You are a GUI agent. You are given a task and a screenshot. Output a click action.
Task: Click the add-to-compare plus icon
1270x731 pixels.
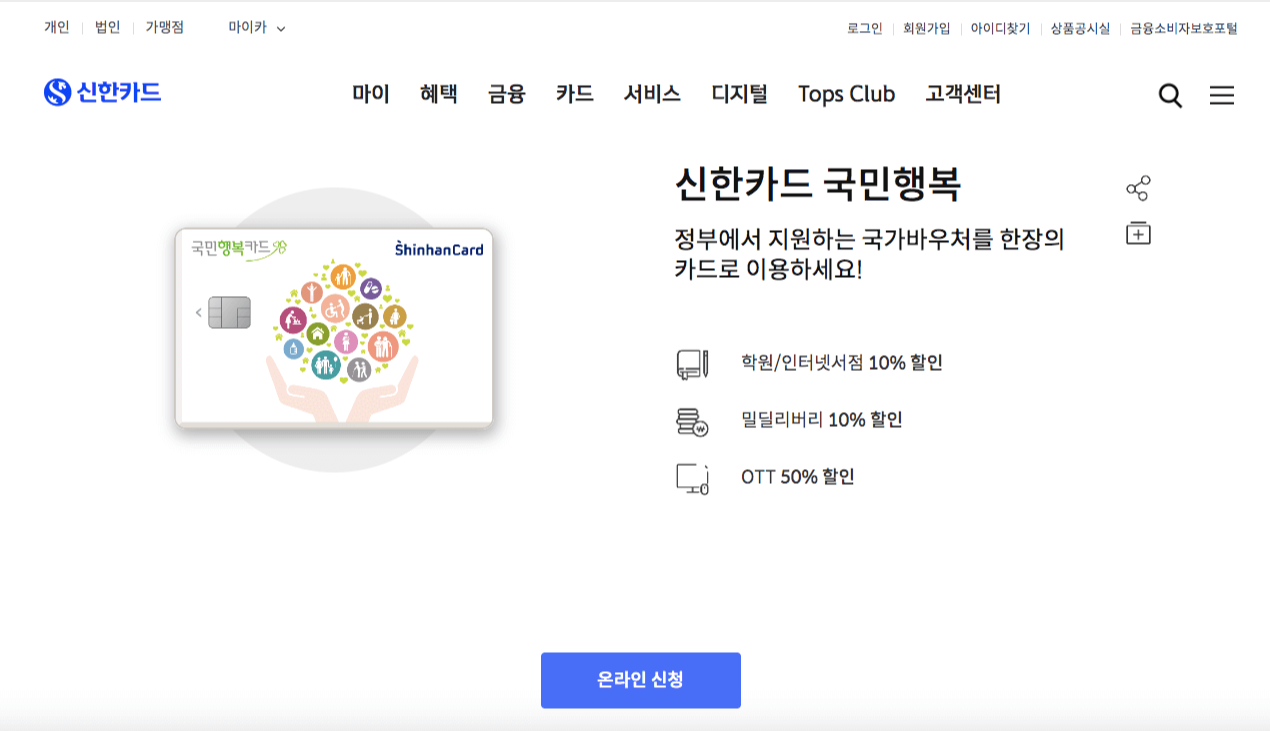tap(1138, 231)
